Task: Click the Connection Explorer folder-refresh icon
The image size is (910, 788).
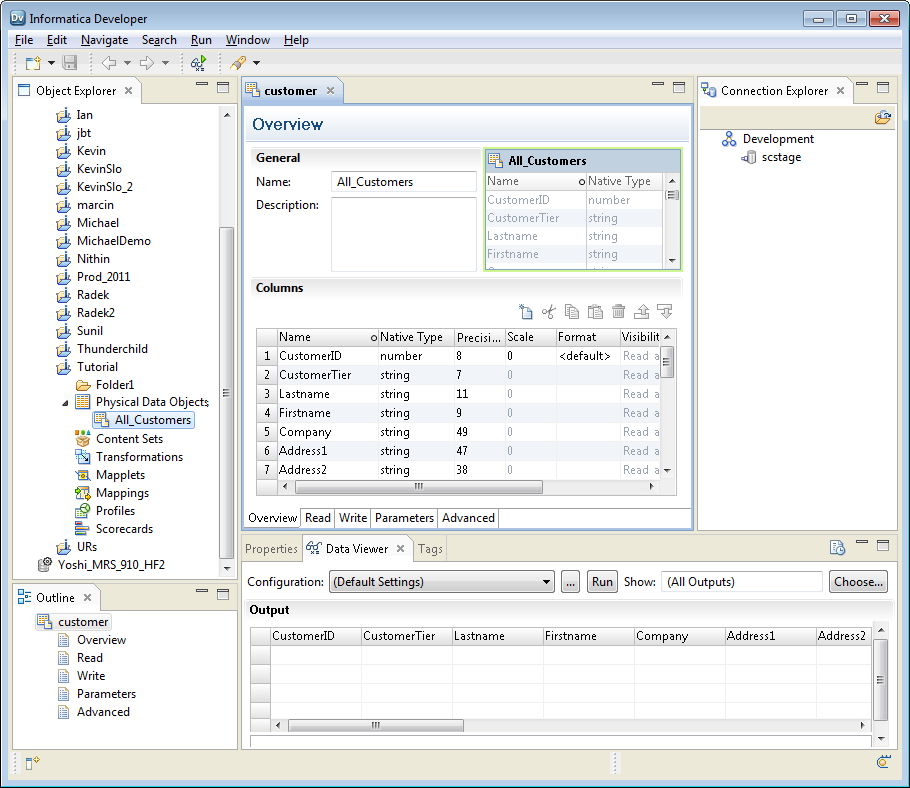Action: 883,118
